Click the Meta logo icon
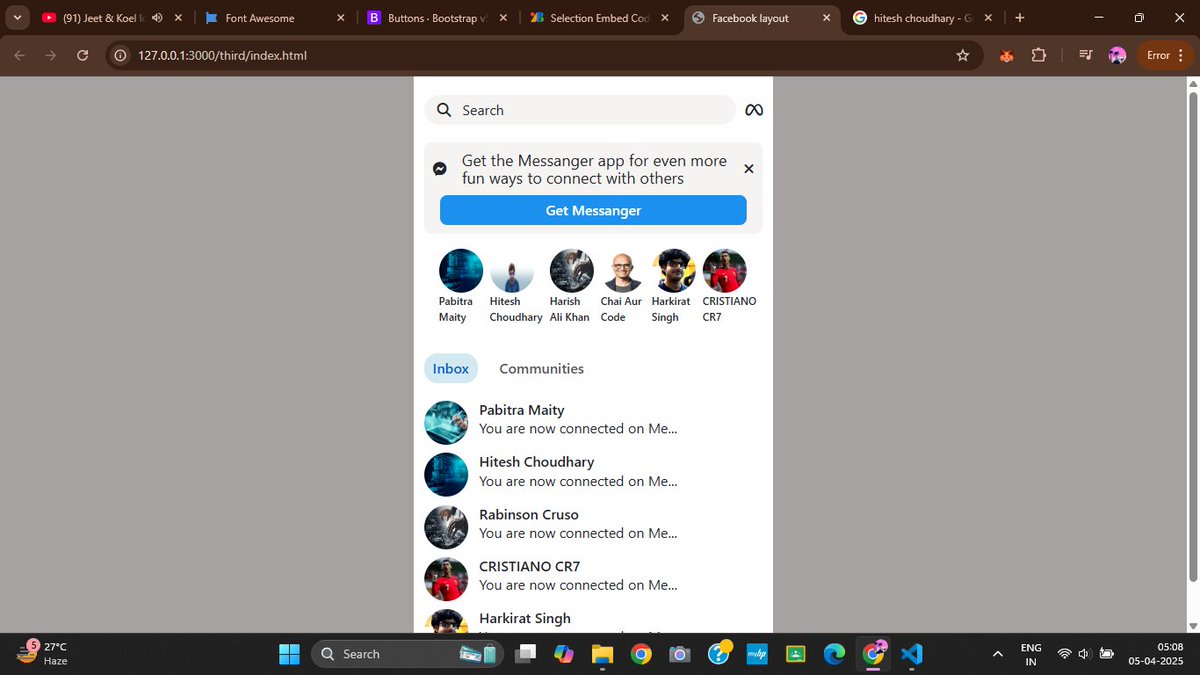Viewport: 1200px width, 675px height. 753,110
